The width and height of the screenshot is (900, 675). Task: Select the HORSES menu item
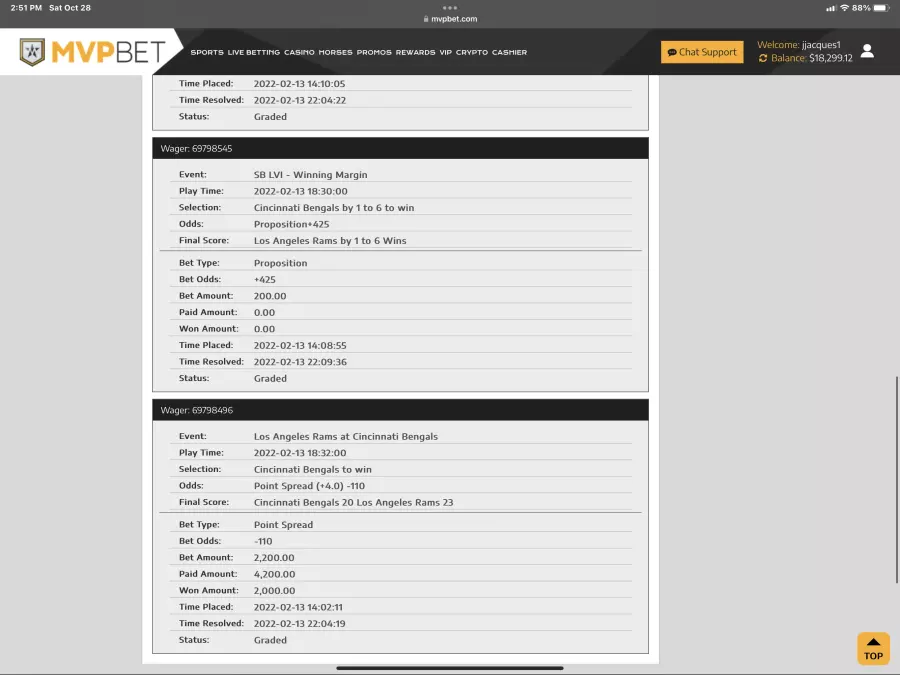(x=335, y=52)
